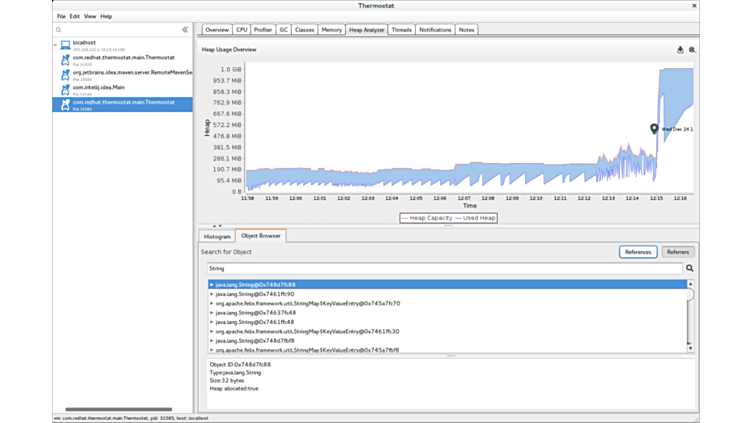Collapse the host sidebar with double-arrow icon

pos(185,30)
